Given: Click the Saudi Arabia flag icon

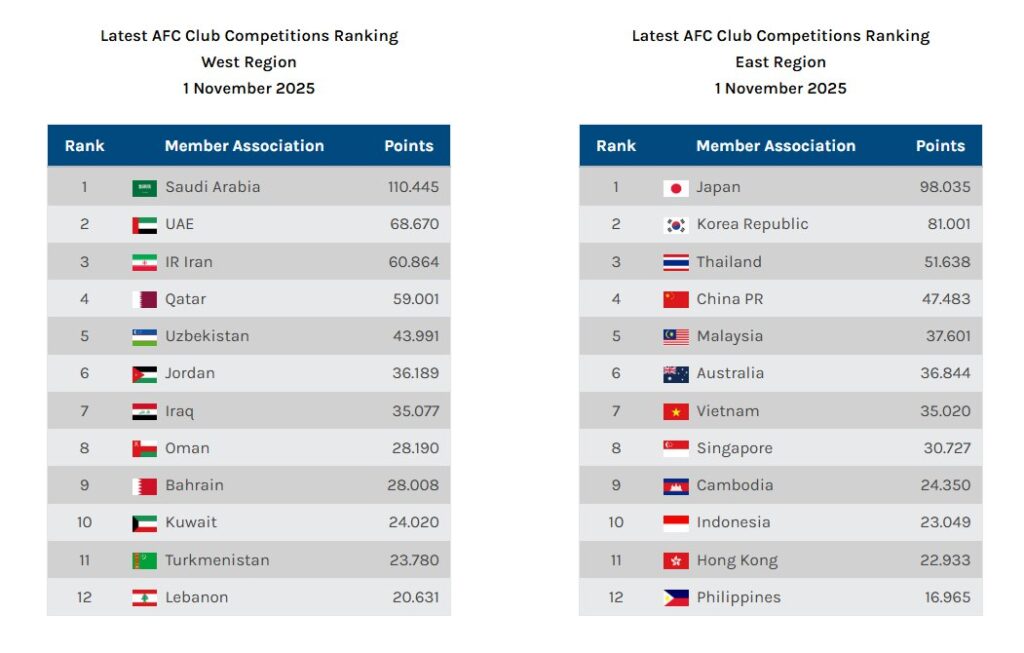Looking at the screenshot, I should point(144,188).
